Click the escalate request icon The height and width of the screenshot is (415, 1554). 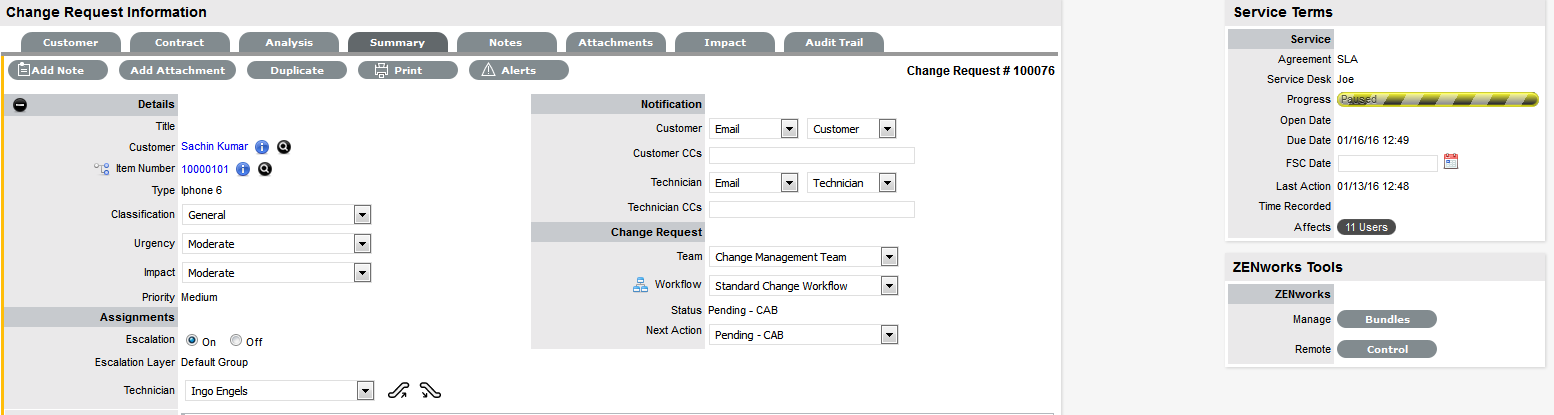point(399,391)
